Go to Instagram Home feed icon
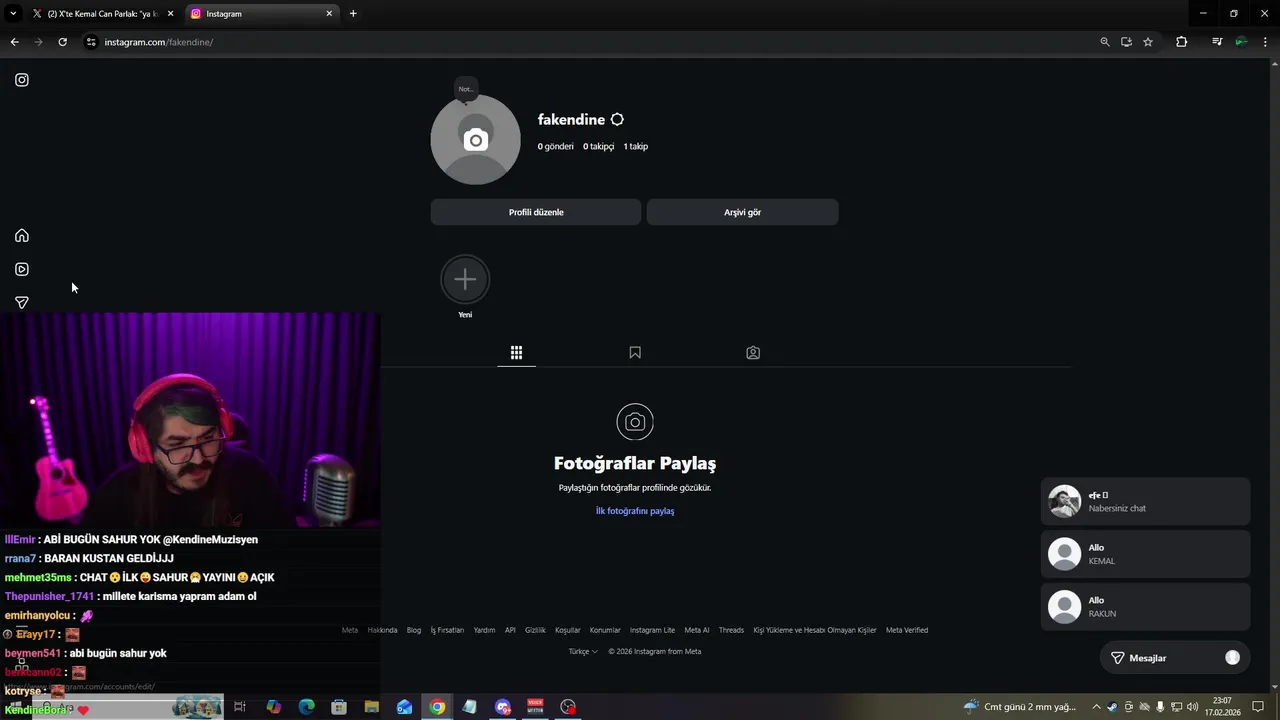1280x720 pixels. click(22, 236)
